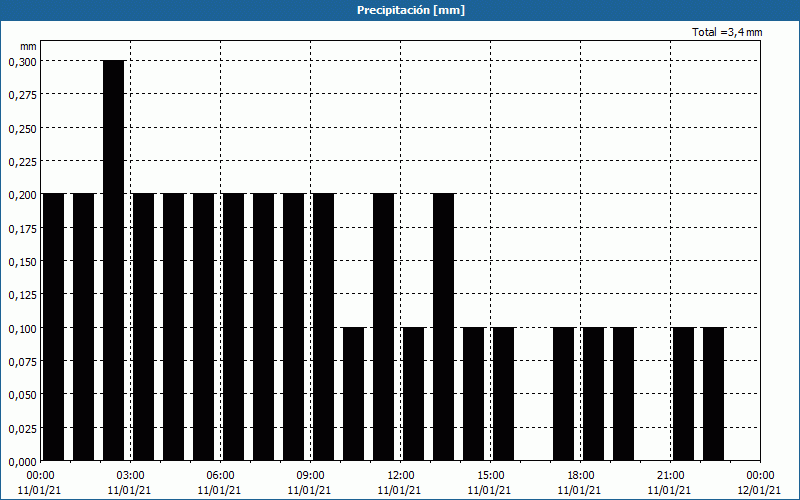The height and width of the screenshot is (500, 800).
Task: Select the 0,125 y-axis value
Action: pos(22,295)
